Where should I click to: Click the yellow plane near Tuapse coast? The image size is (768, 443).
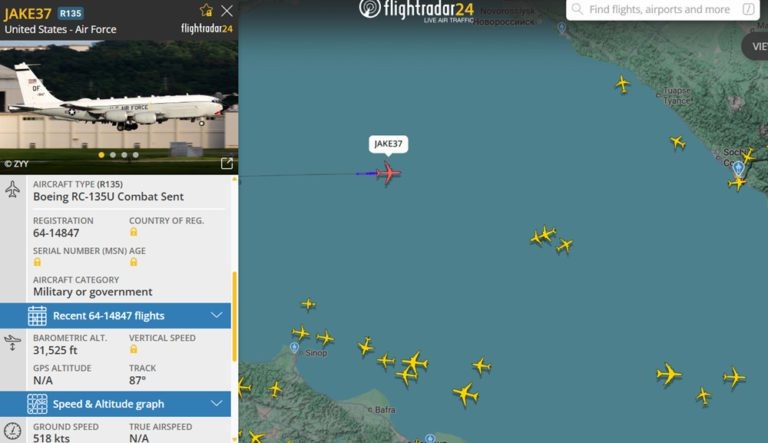623,84
